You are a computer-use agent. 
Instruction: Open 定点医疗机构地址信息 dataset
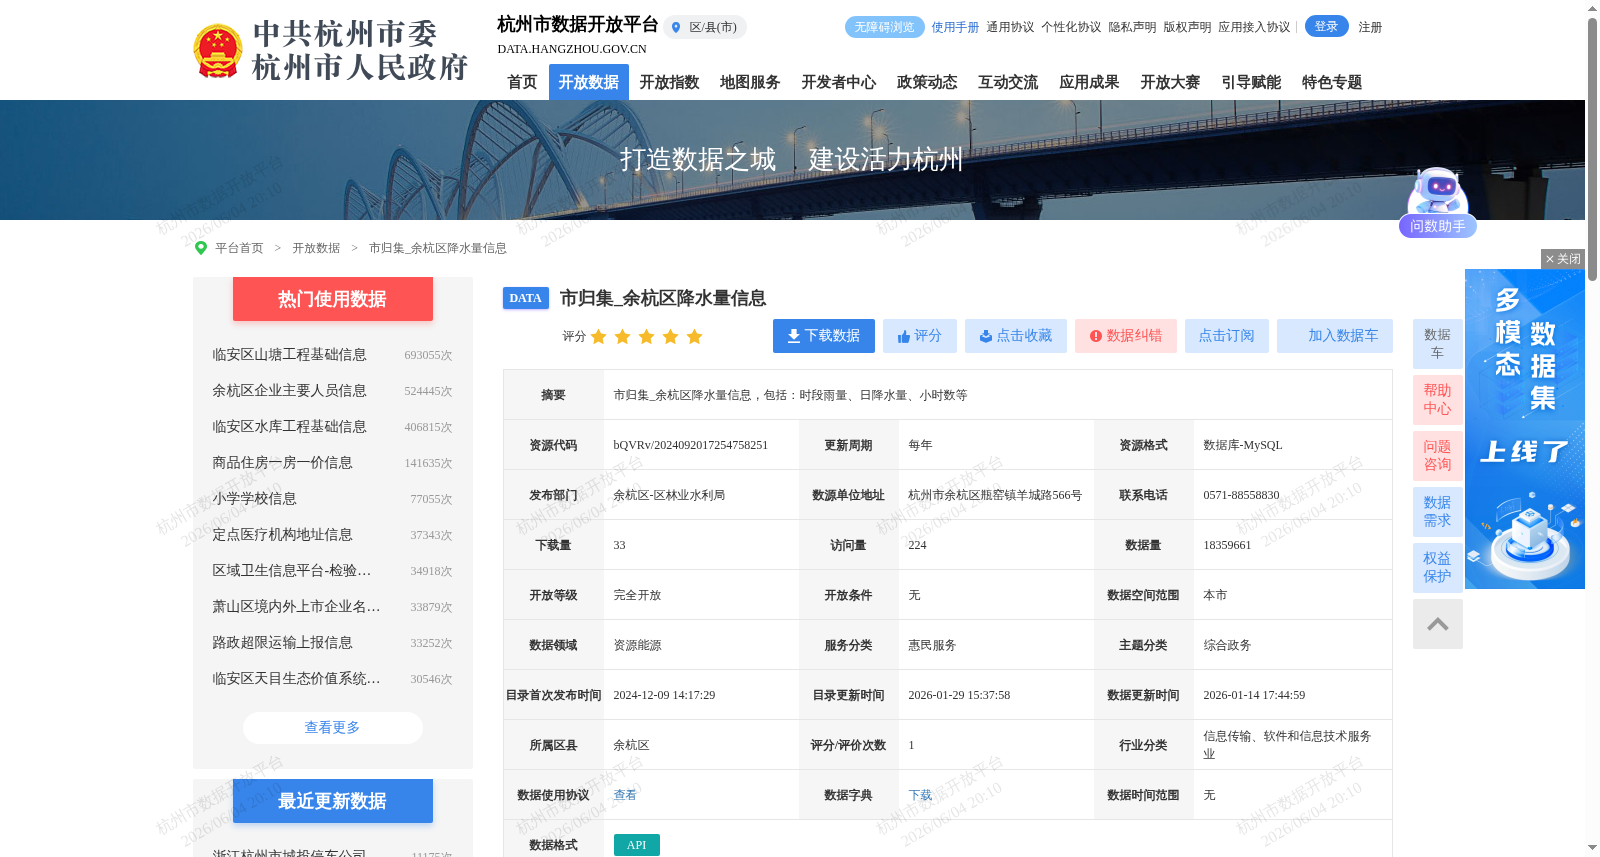(282, 535)
